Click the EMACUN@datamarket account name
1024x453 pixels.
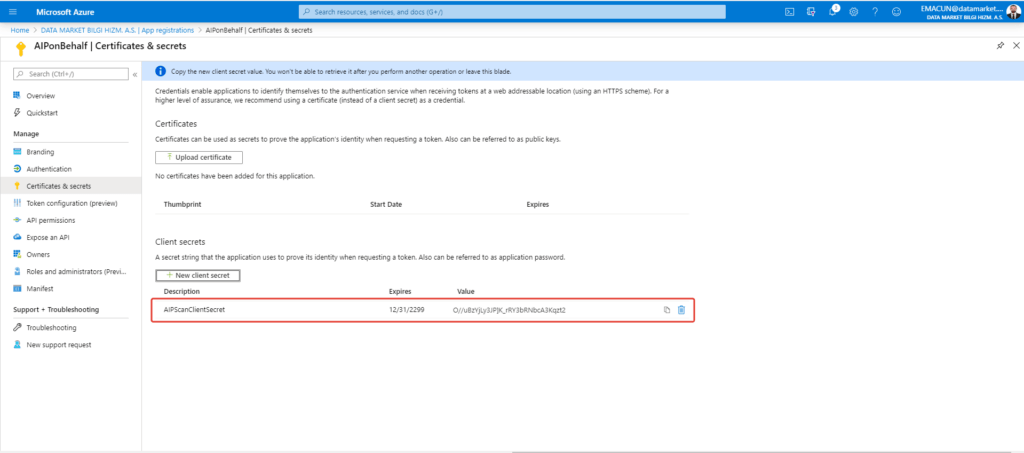pyautogui.click(x=961, y=8)
